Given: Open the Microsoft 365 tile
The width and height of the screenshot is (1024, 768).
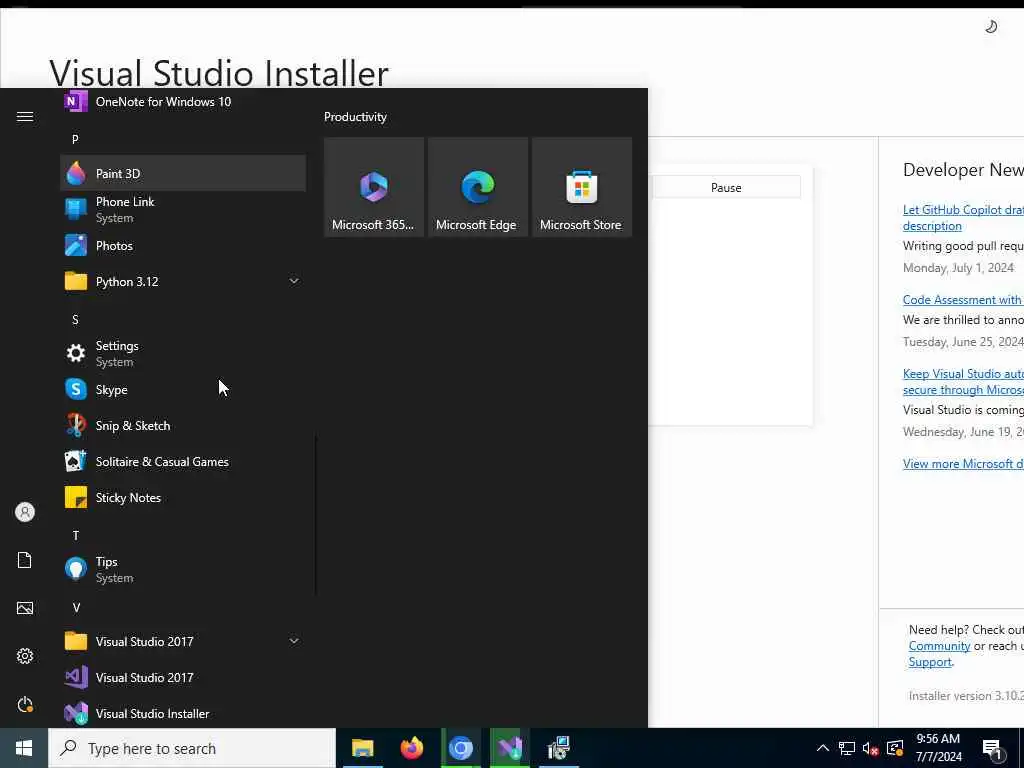Looking at the screenshot, I should [374, 187].
